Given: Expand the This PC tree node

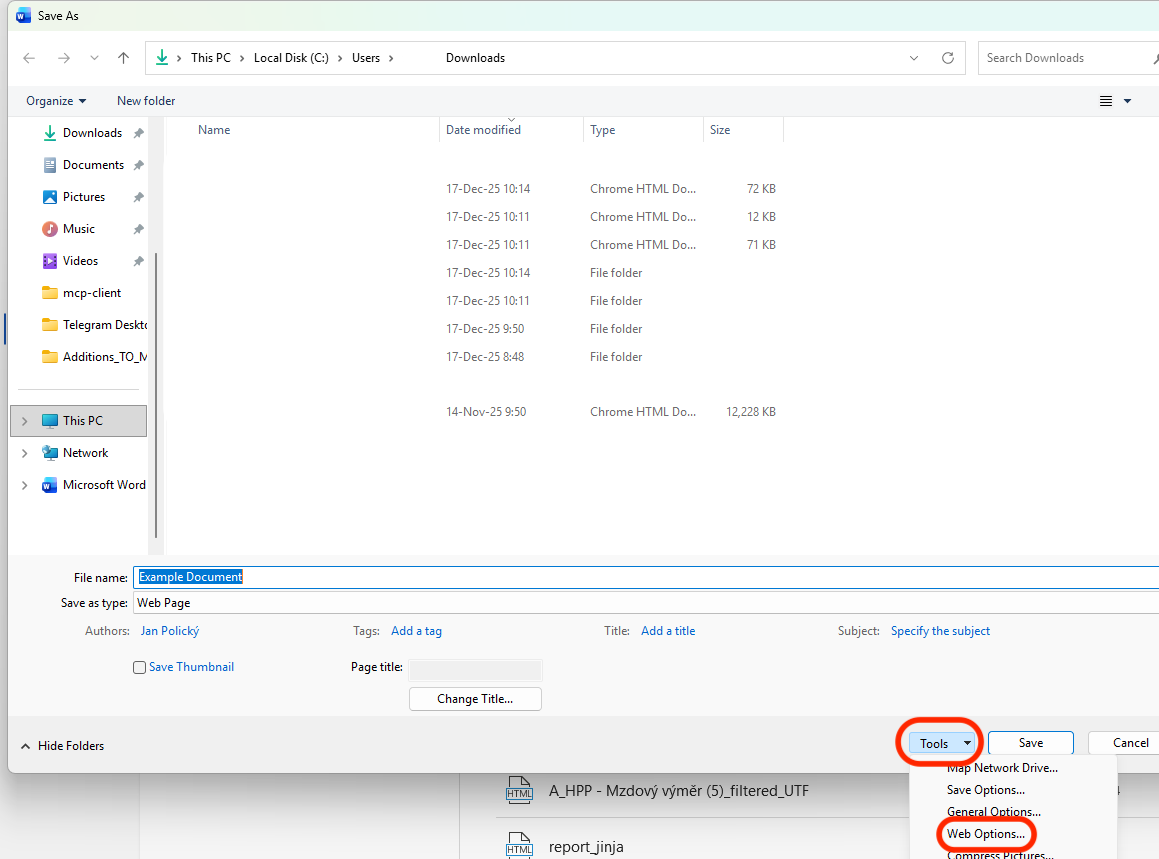Looking at the screenshot, I should click(25, 421).
